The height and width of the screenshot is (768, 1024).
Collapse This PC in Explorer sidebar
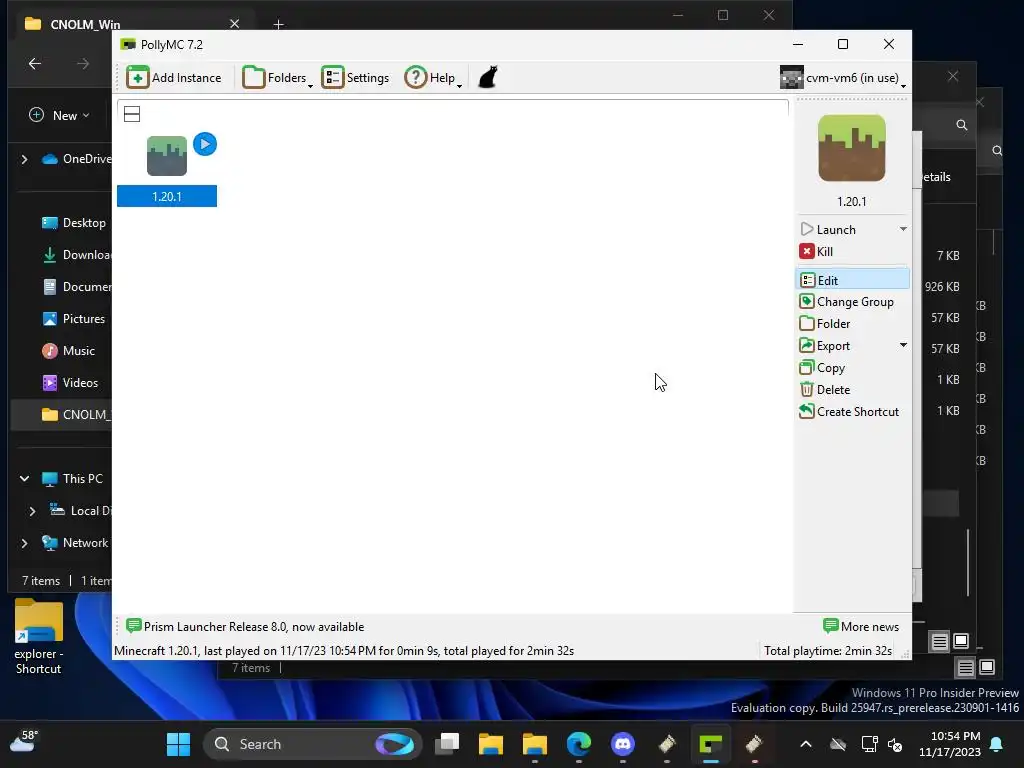coord(25,479)
